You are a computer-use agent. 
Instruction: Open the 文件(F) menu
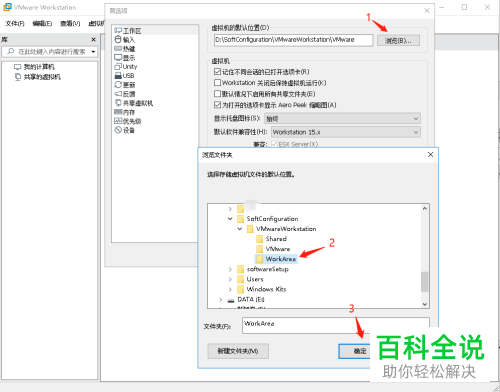[x=15, y=23]
